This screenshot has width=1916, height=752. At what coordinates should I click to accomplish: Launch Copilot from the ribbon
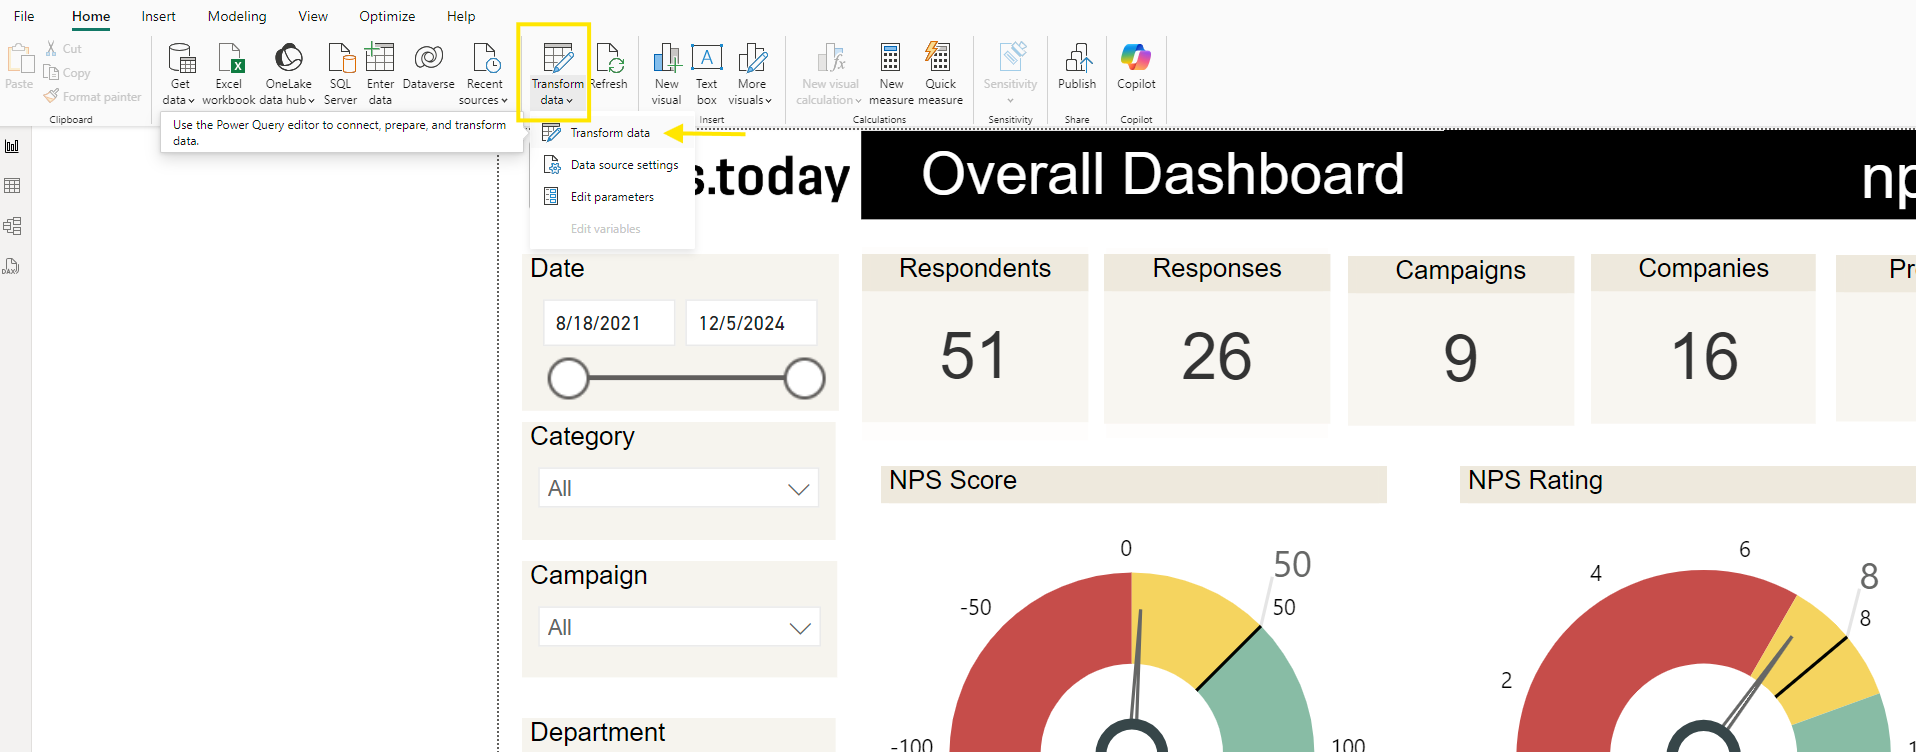tap(1136, 60)
